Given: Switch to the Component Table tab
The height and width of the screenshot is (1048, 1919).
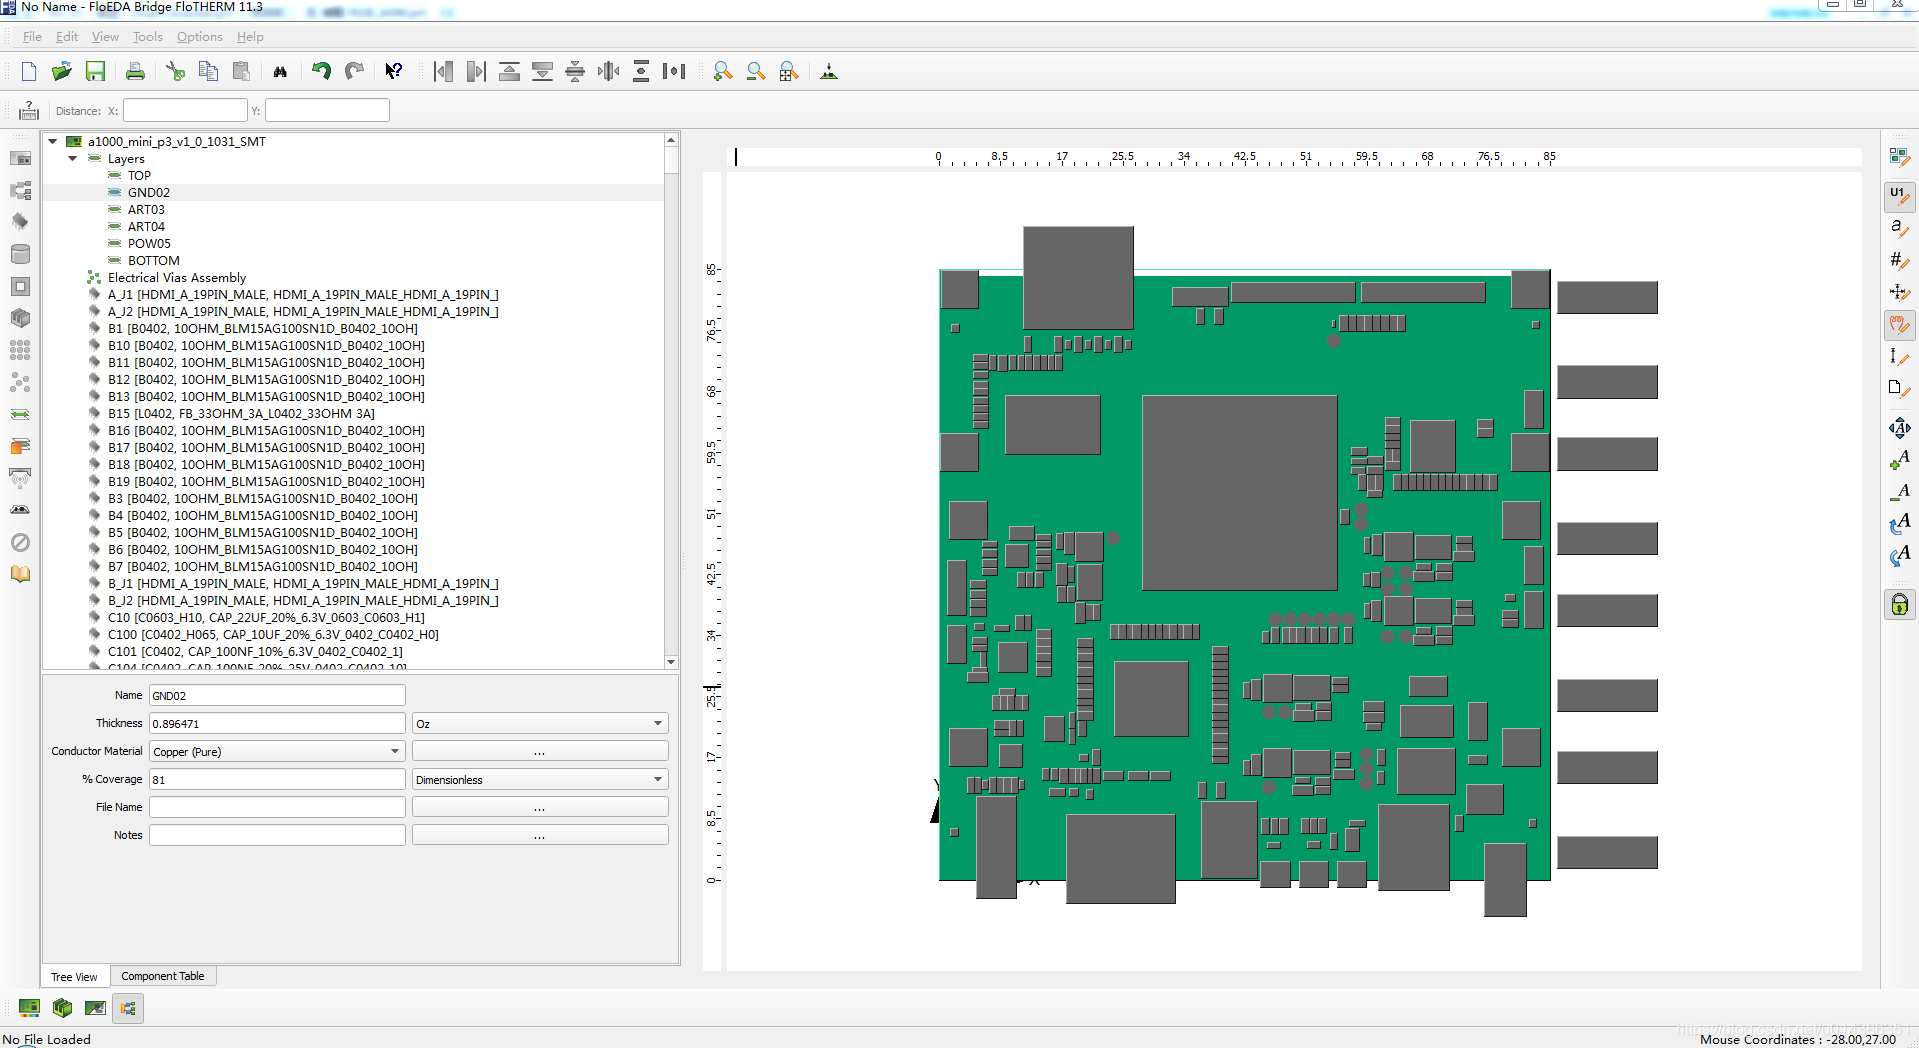Looking at the screenshot, I should tap(162, 976).
